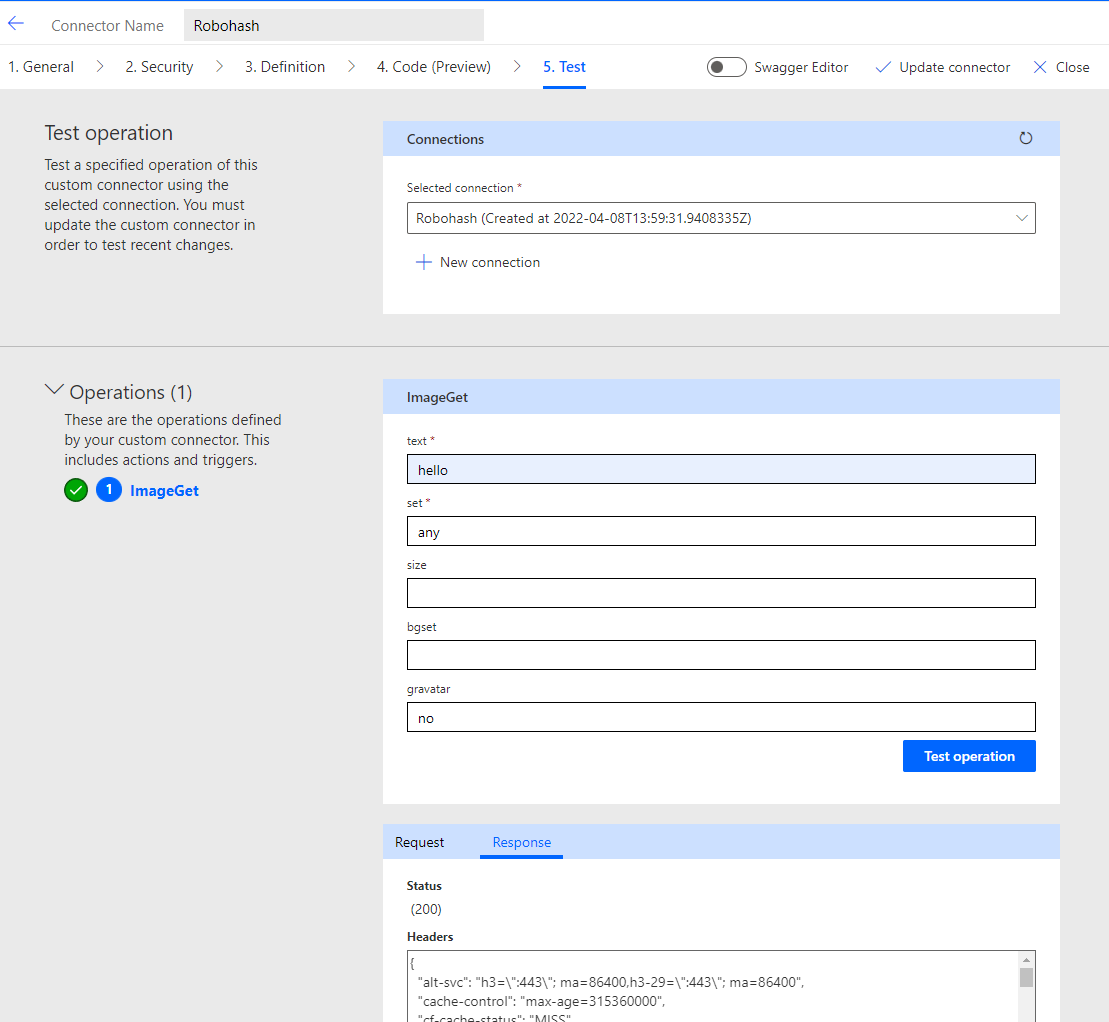Click the back arrow icon
1109x1022 pixels.
(x=16, y=24)
